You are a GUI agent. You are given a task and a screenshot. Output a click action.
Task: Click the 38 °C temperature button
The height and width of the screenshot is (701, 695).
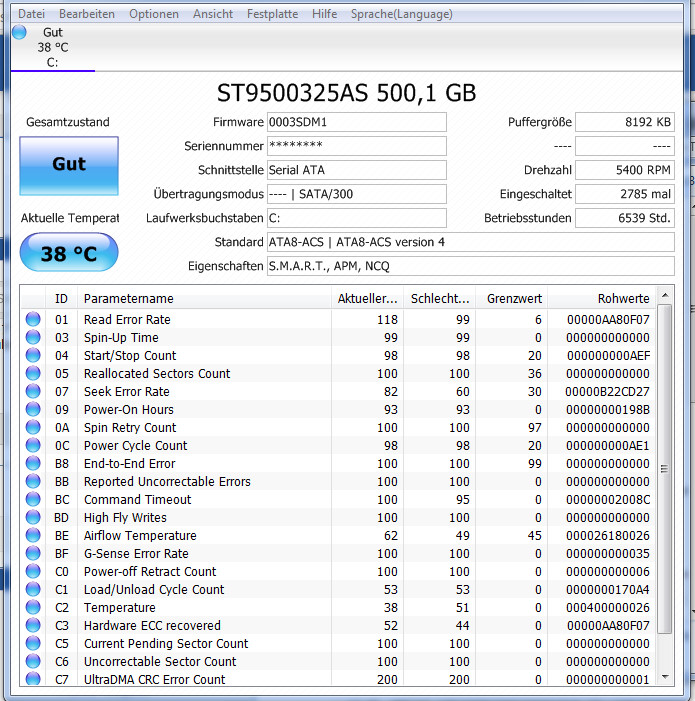coord(69,253)
